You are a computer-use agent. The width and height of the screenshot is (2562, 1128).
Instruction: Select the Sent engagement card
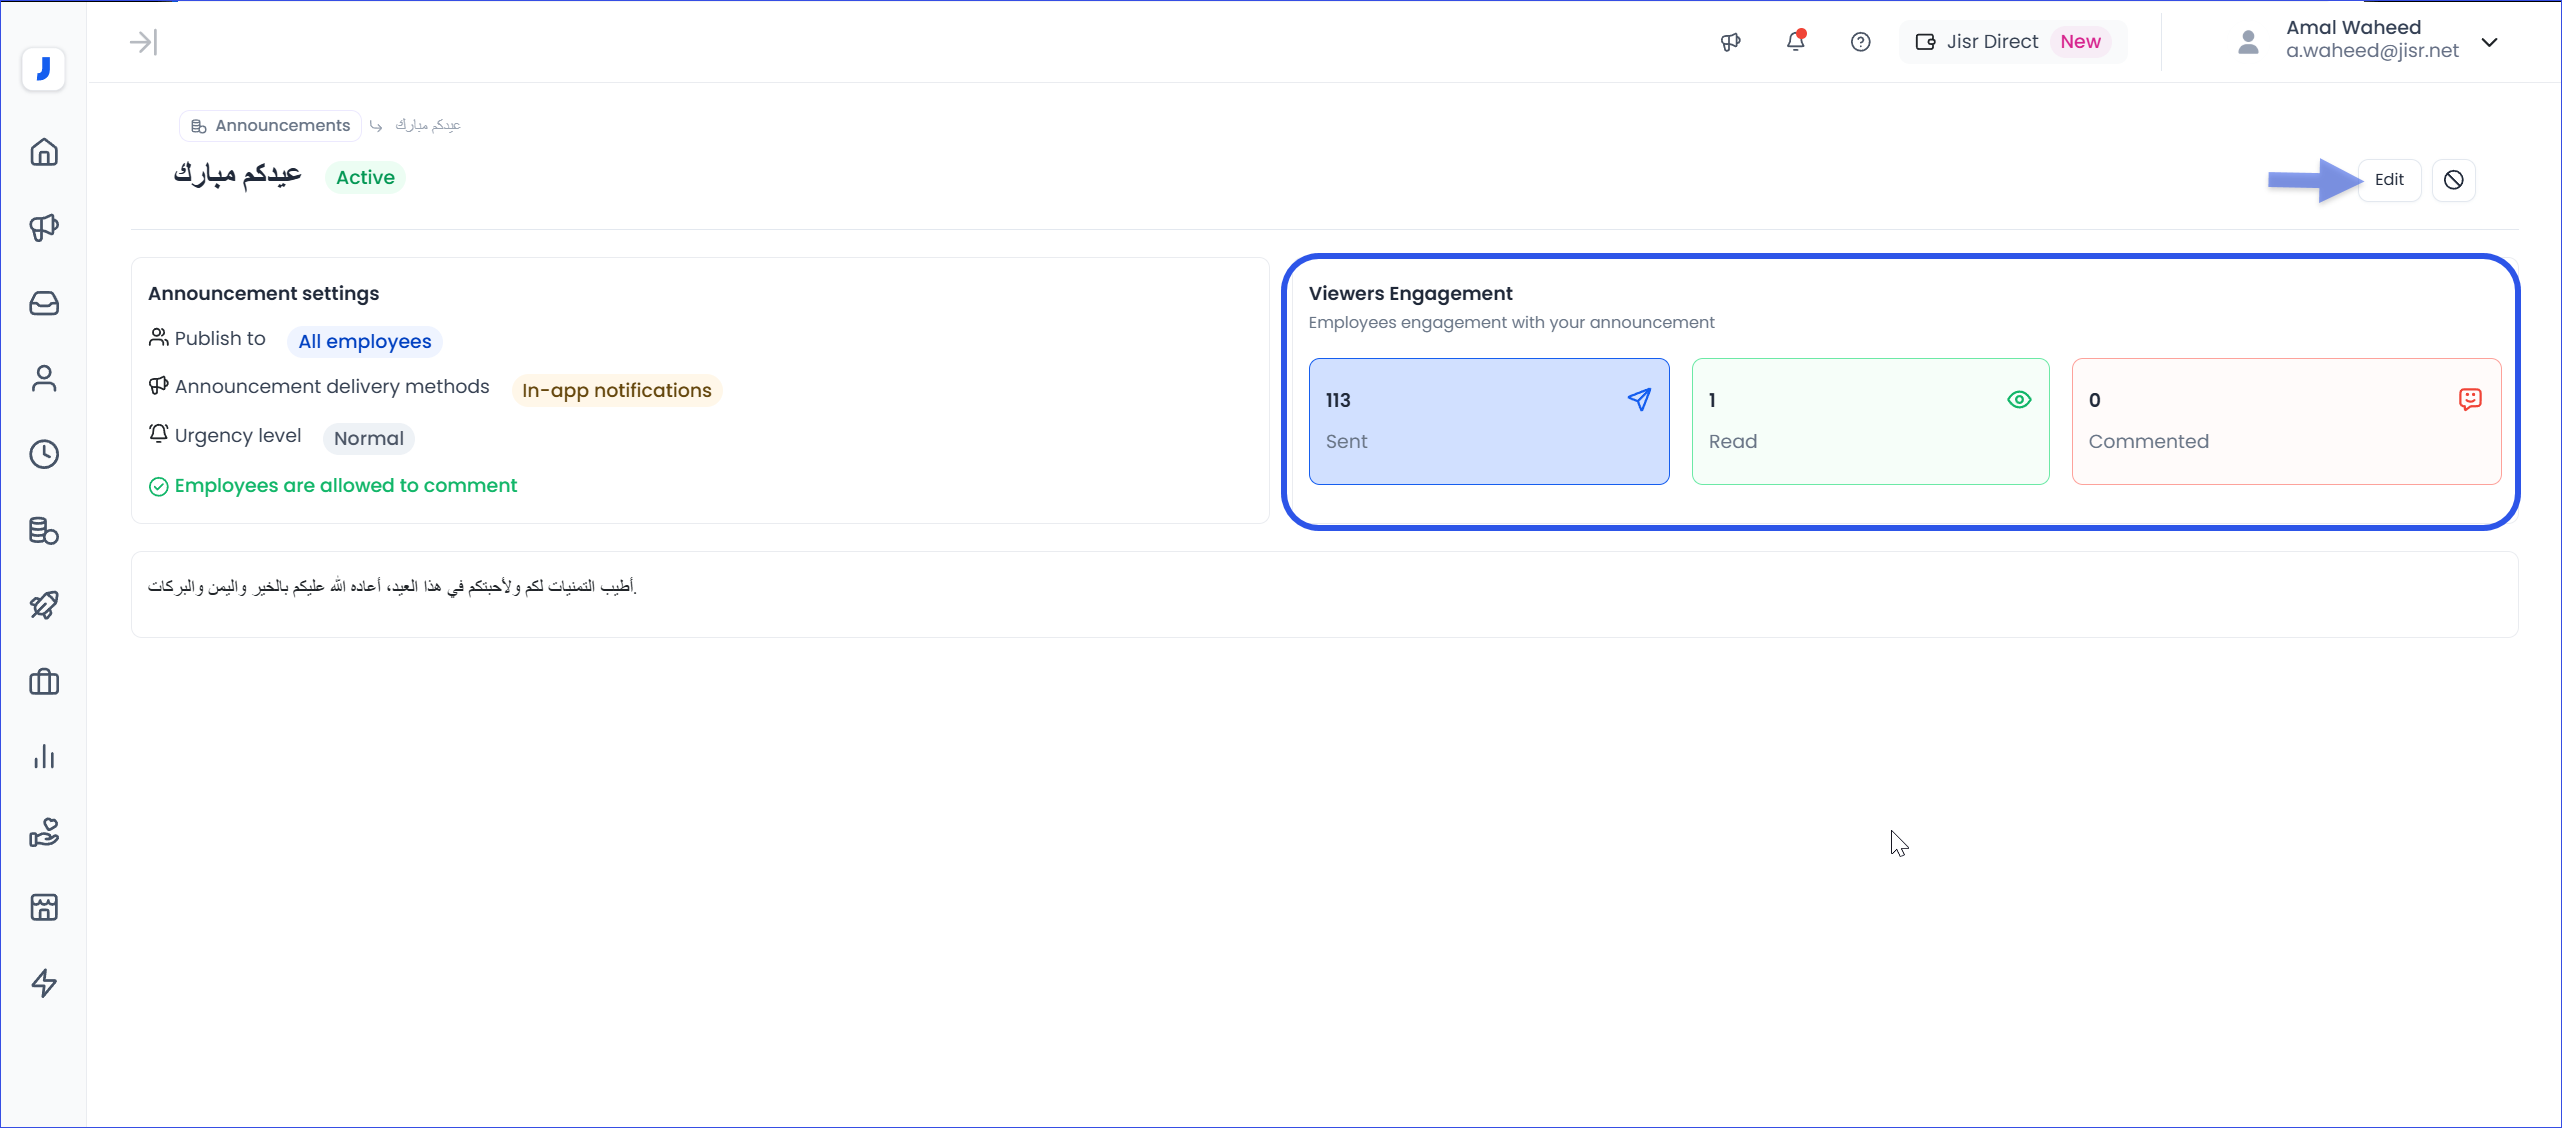1488,421
